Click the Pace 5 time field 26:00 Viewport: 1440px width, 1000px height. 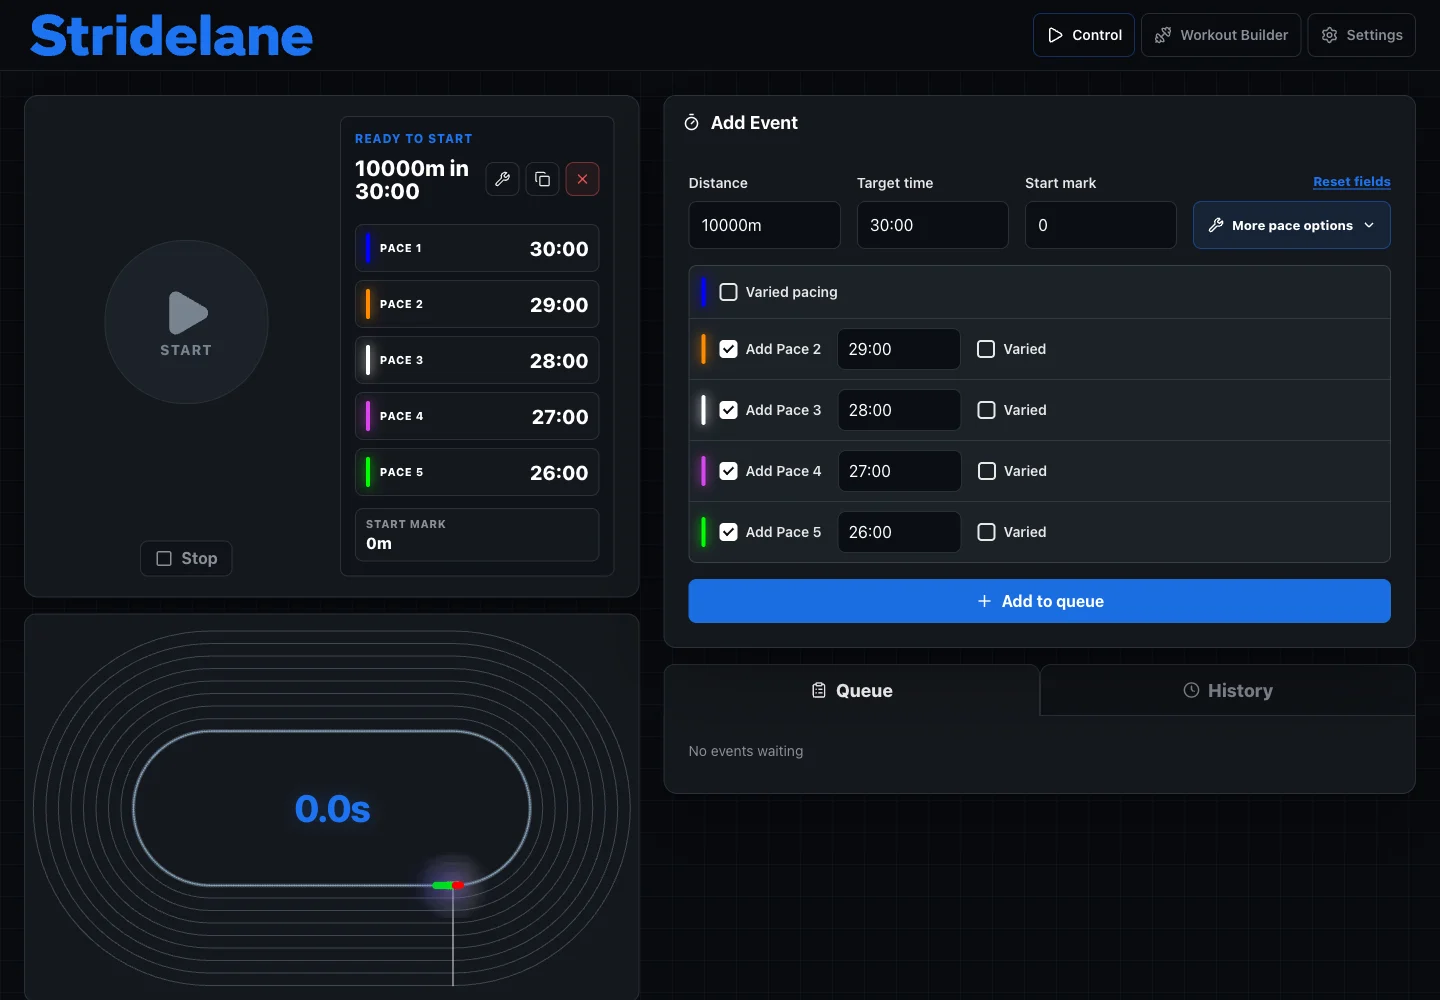[x=899, y=532]
